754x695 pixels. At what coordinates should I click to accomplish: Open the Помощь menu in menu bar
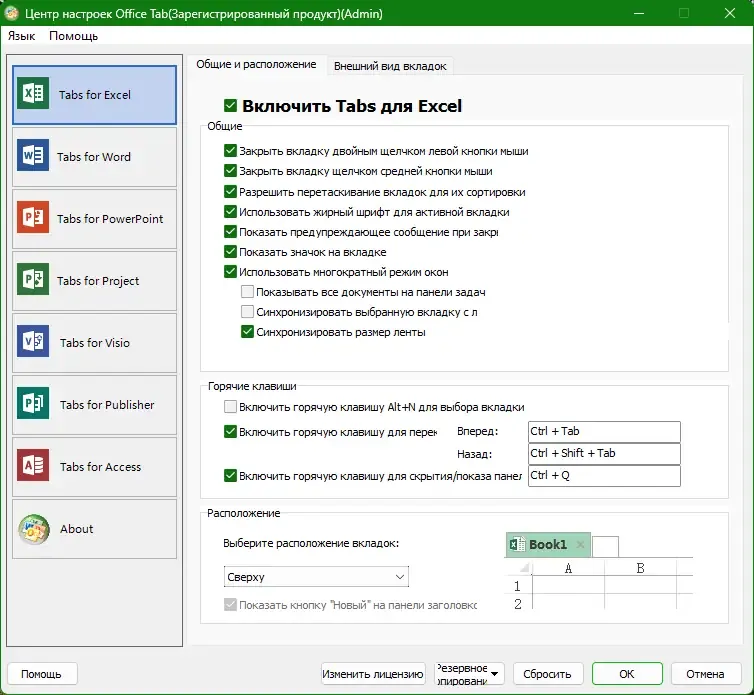pyautogui.click(x=74, y=36)
